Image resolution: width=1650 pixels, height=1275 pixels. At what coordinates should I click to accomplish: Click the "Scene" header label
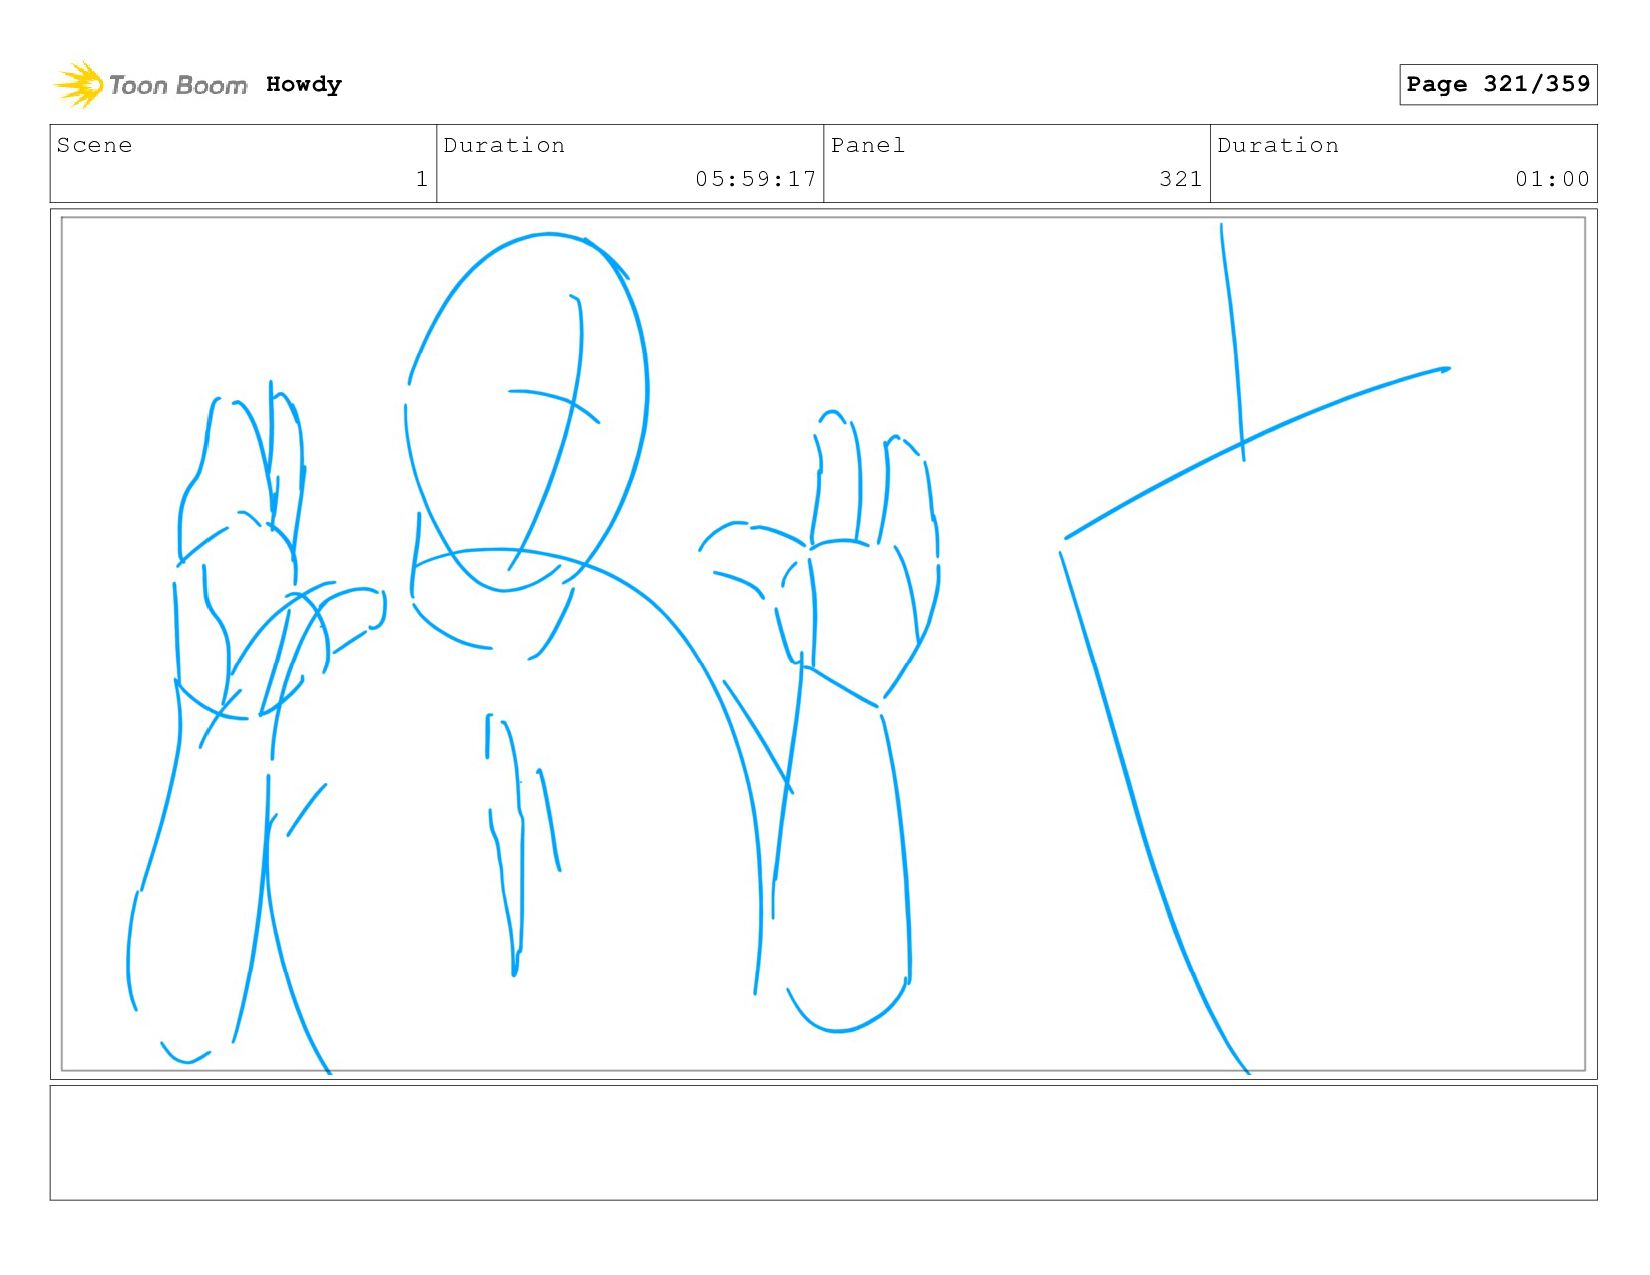[94, 145]
